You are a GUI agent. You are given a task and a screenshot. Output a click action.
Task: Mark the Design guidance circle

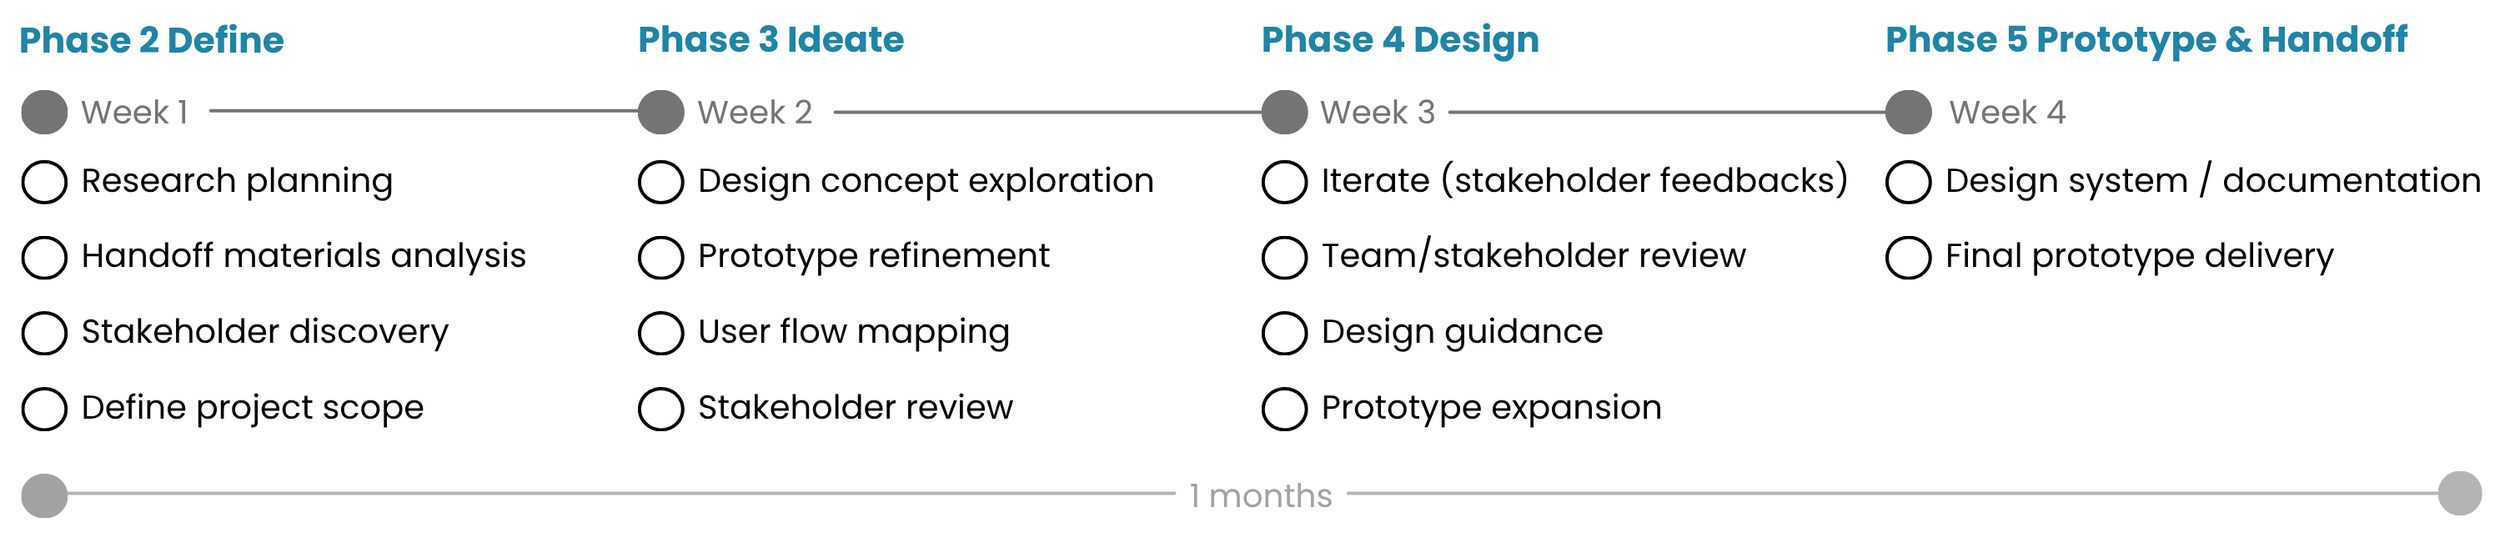(1285, 333)
